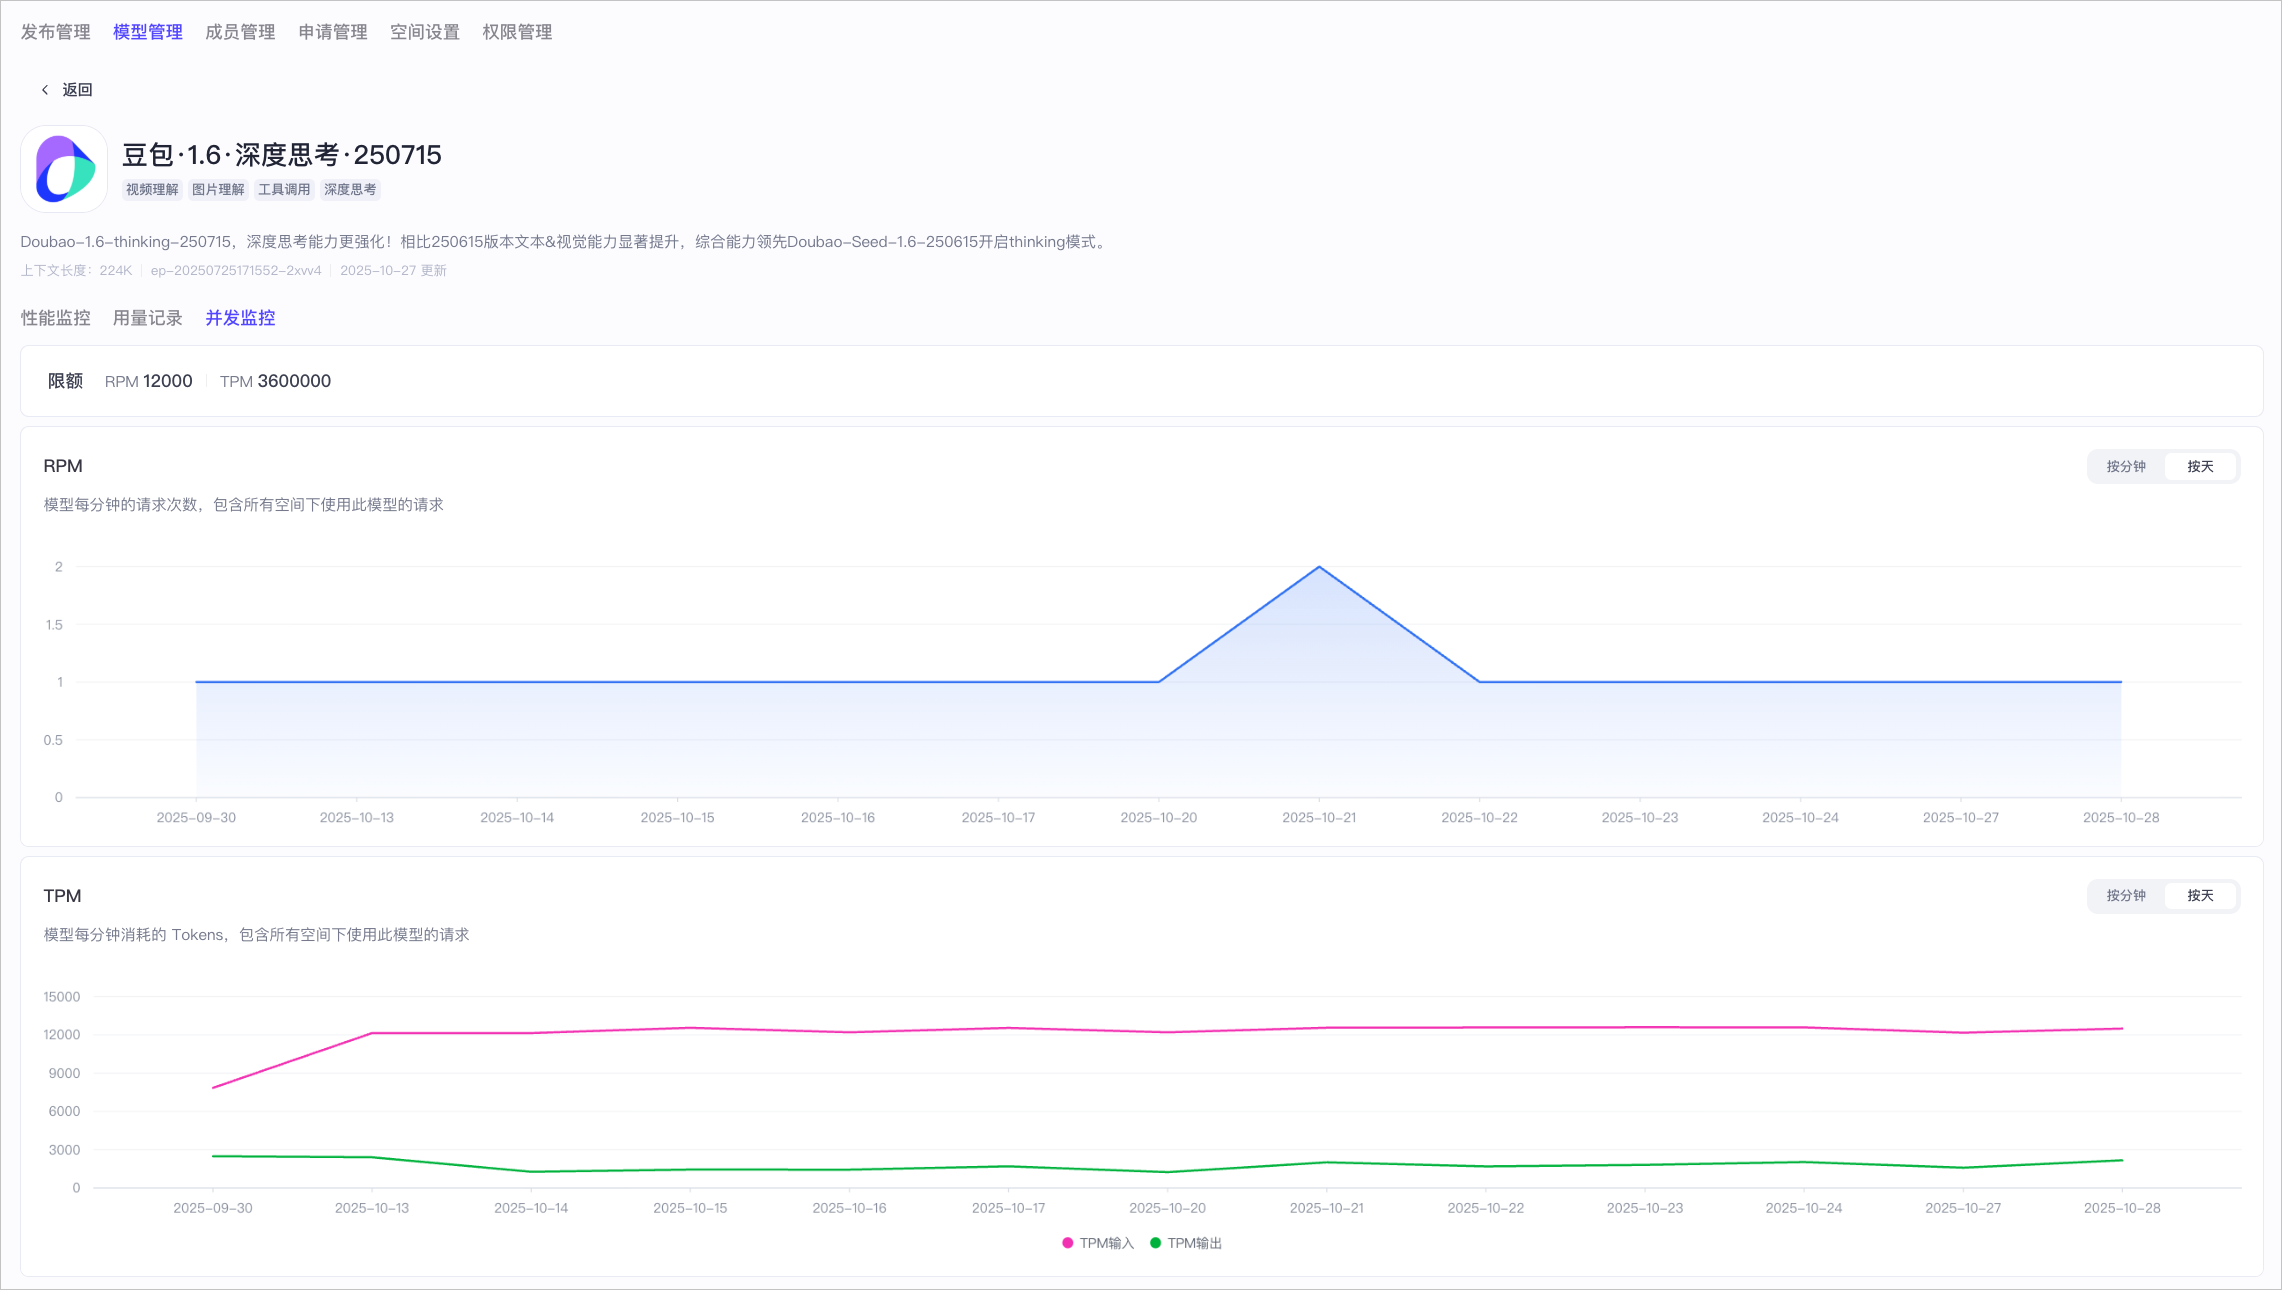Select the 并发监控 sub-tab
The height and width of the screenshot is (1290, 2282).
[x=240, y=318]
